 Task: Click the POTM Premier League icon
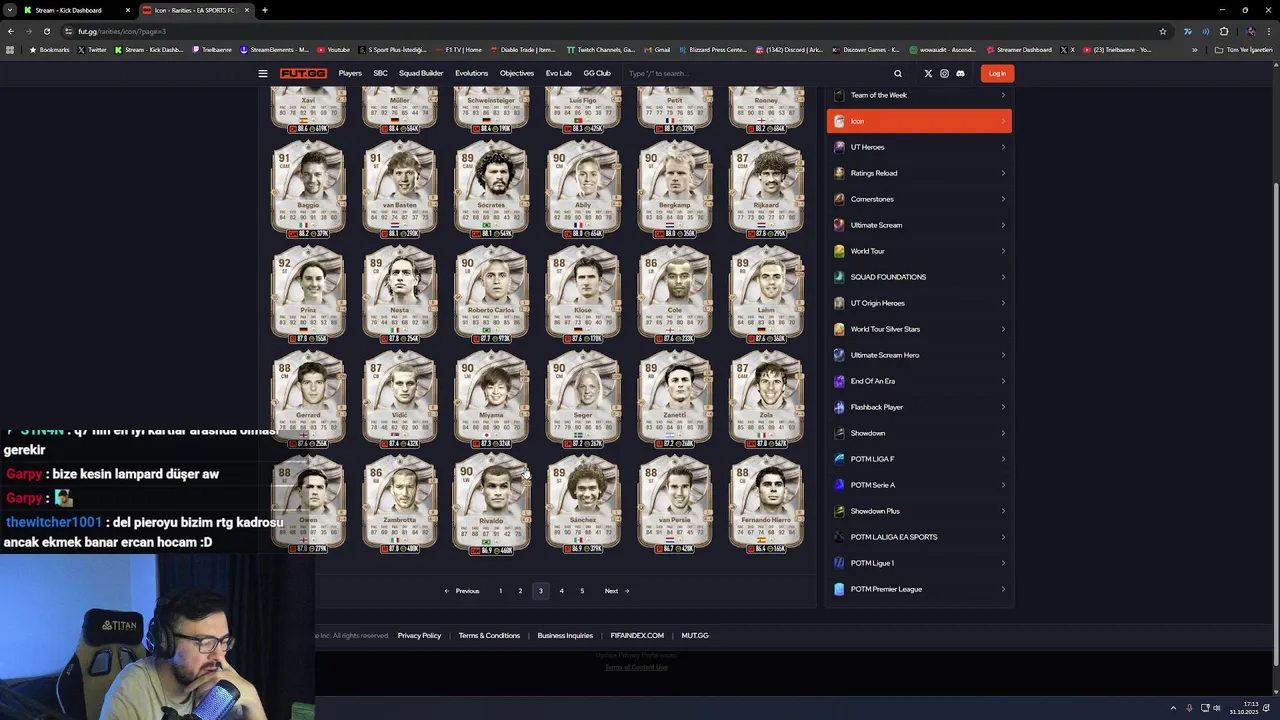tap(839, 589)
